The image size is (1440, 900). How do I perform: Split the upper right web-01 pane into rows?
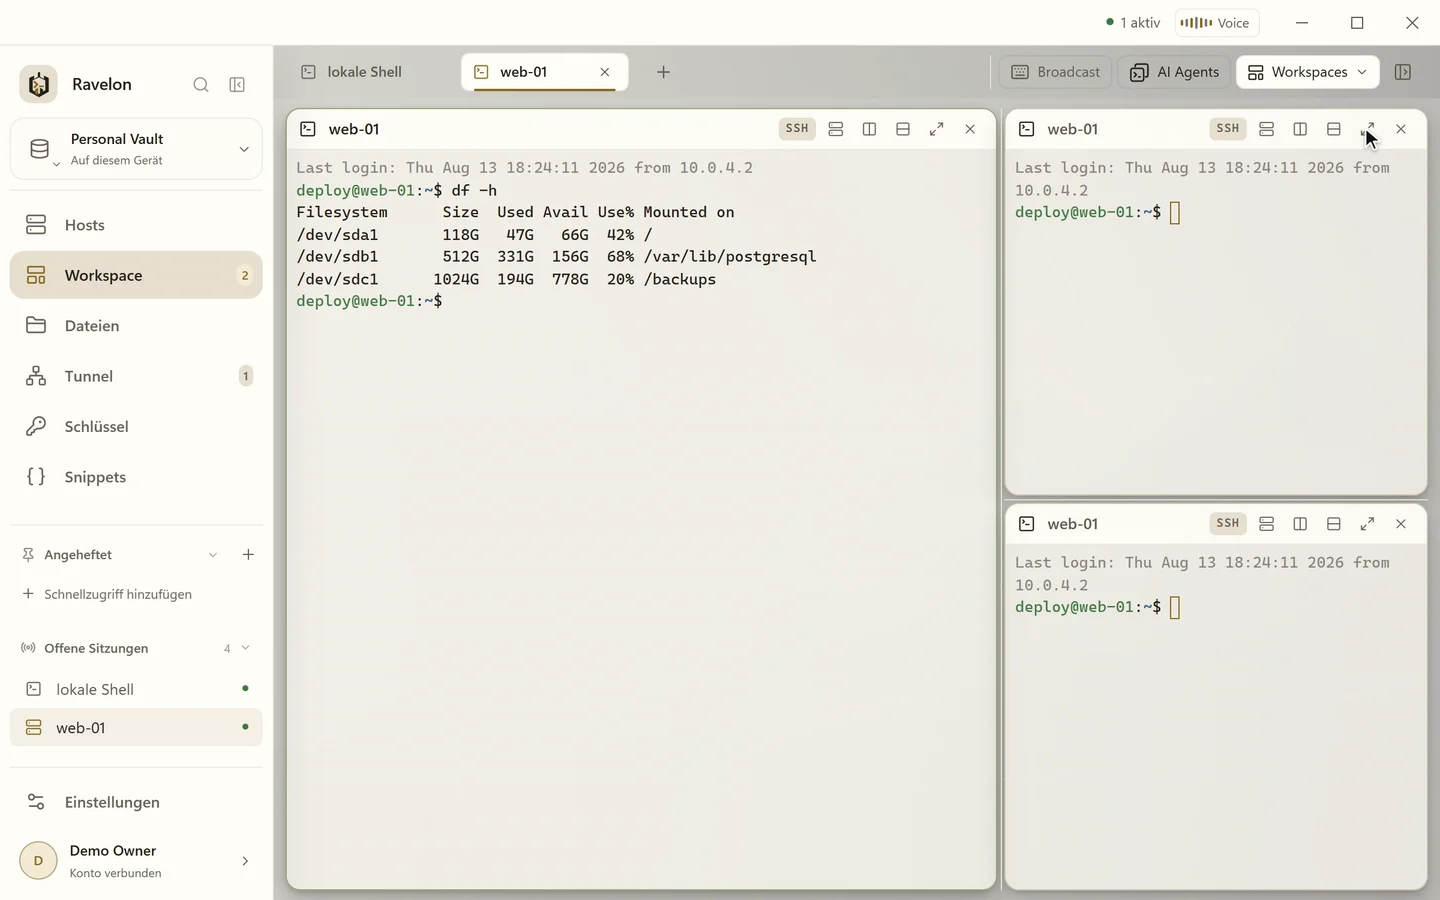point(1334,129)
